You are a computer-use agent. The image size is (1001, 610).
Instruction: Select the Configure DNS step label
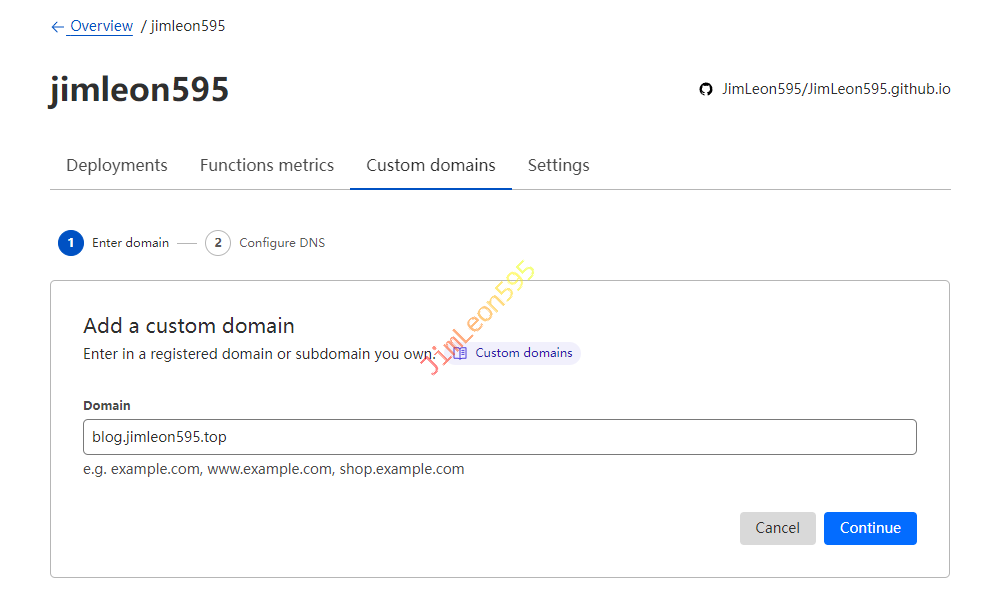tap(282, 243)
